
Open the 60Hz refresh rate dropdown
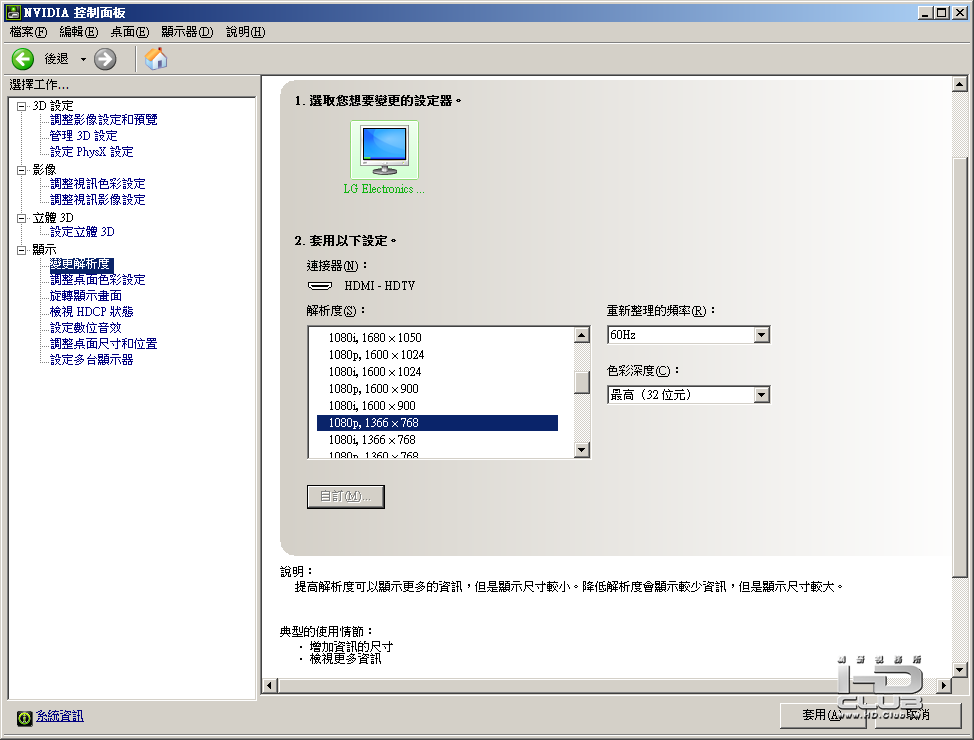point(689,335)
